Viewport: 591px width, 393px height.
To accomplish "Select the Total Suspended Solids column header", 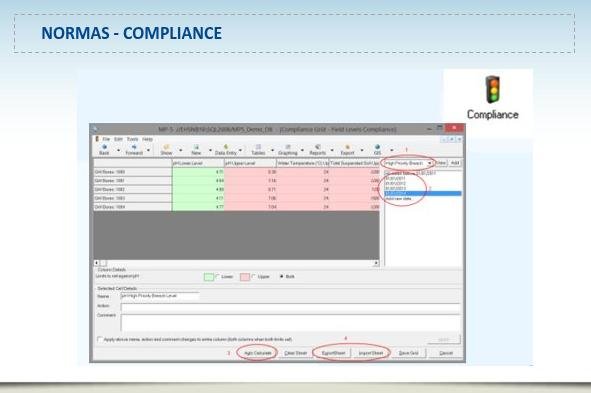I will (x=354, y=163).
